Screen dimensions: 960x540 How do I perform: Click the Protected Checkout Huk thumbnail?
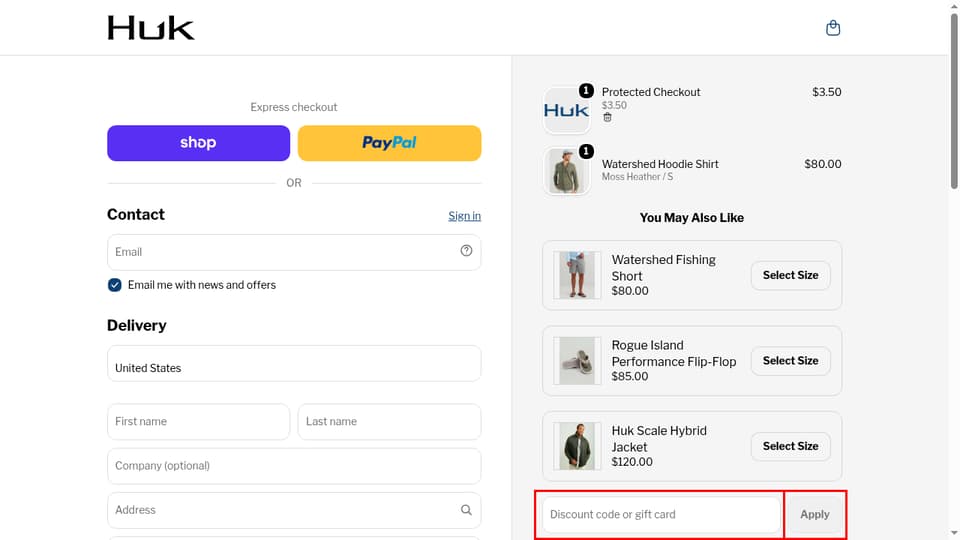(x=566, y=110)
